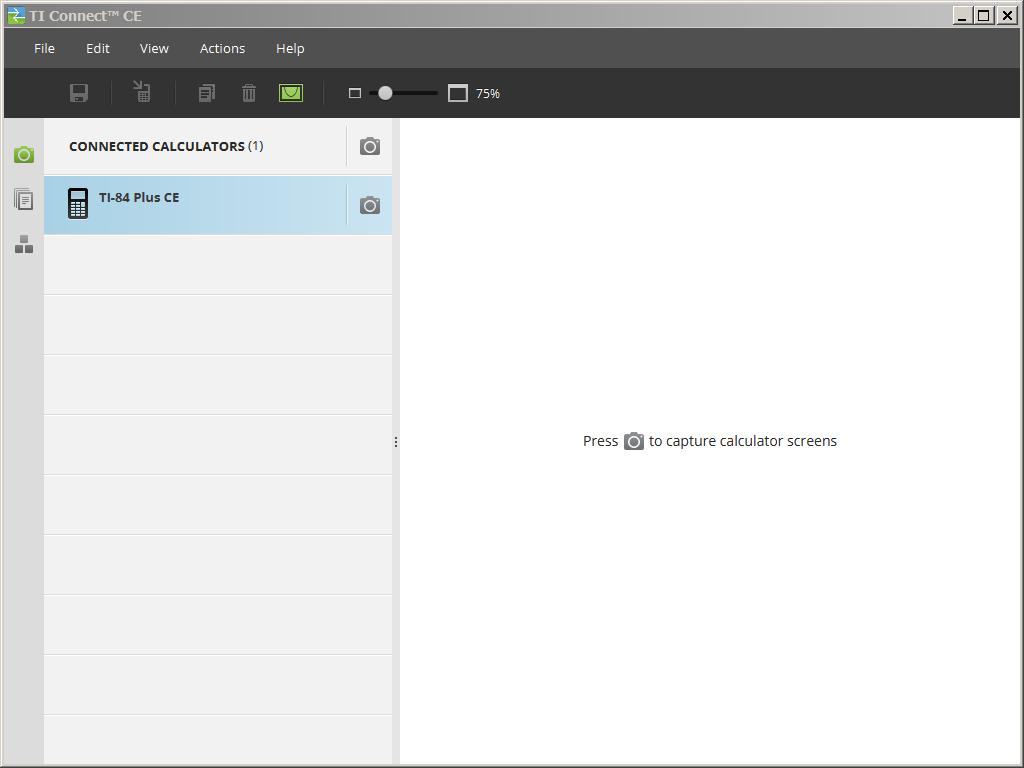This screenshot has height=768, width=1024.
Task: Click the Connected Calculators header
Action: tap(166, 146)
